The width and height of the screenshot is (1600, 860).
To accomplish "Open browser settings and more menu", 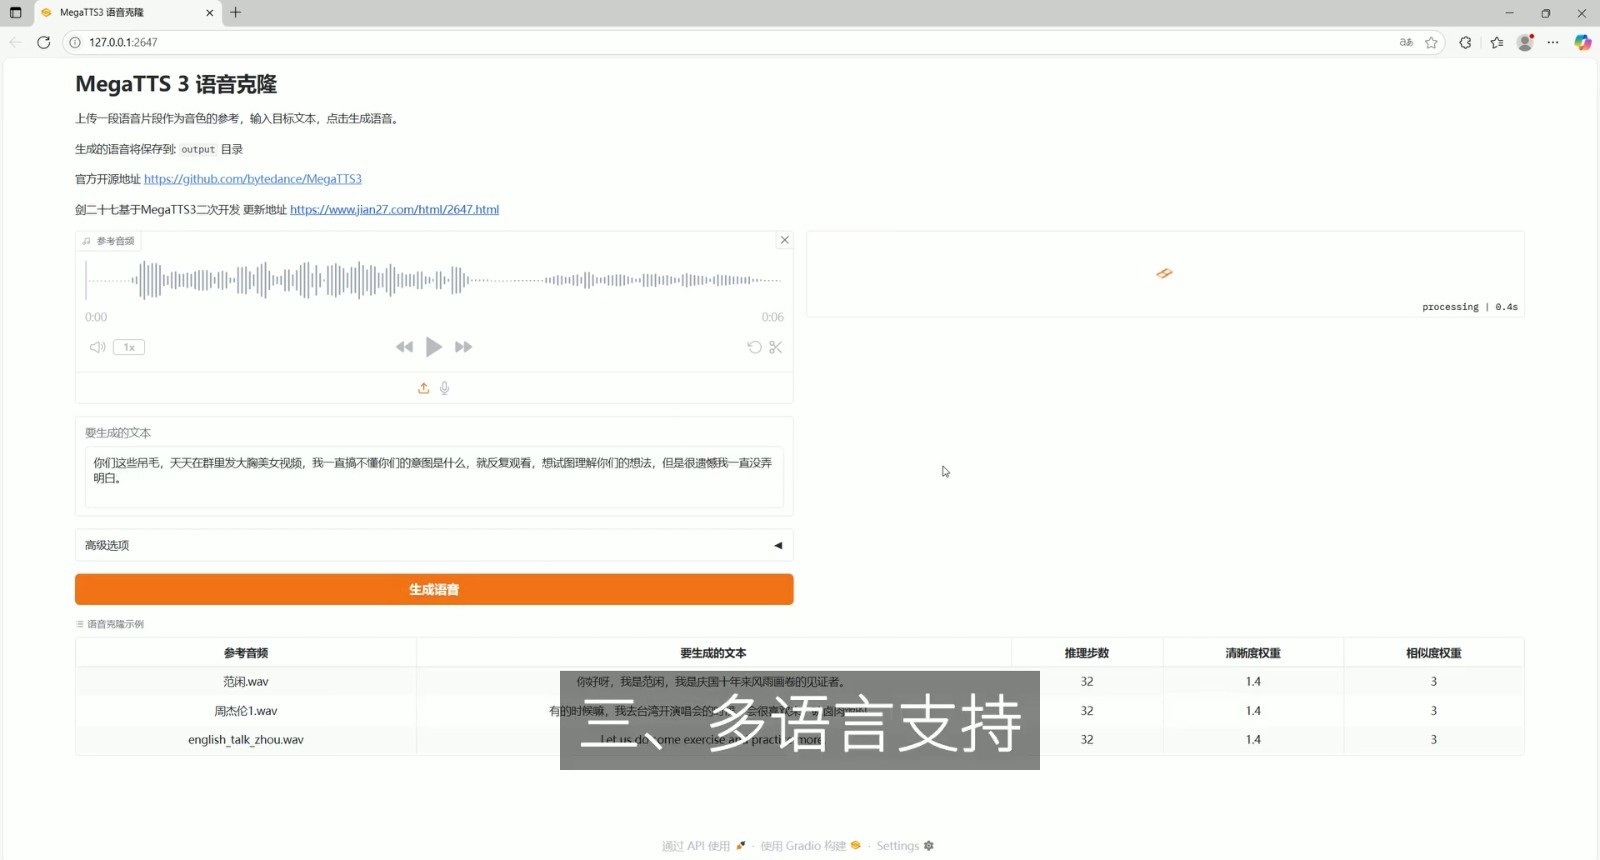I will (x=1553, y=42).
